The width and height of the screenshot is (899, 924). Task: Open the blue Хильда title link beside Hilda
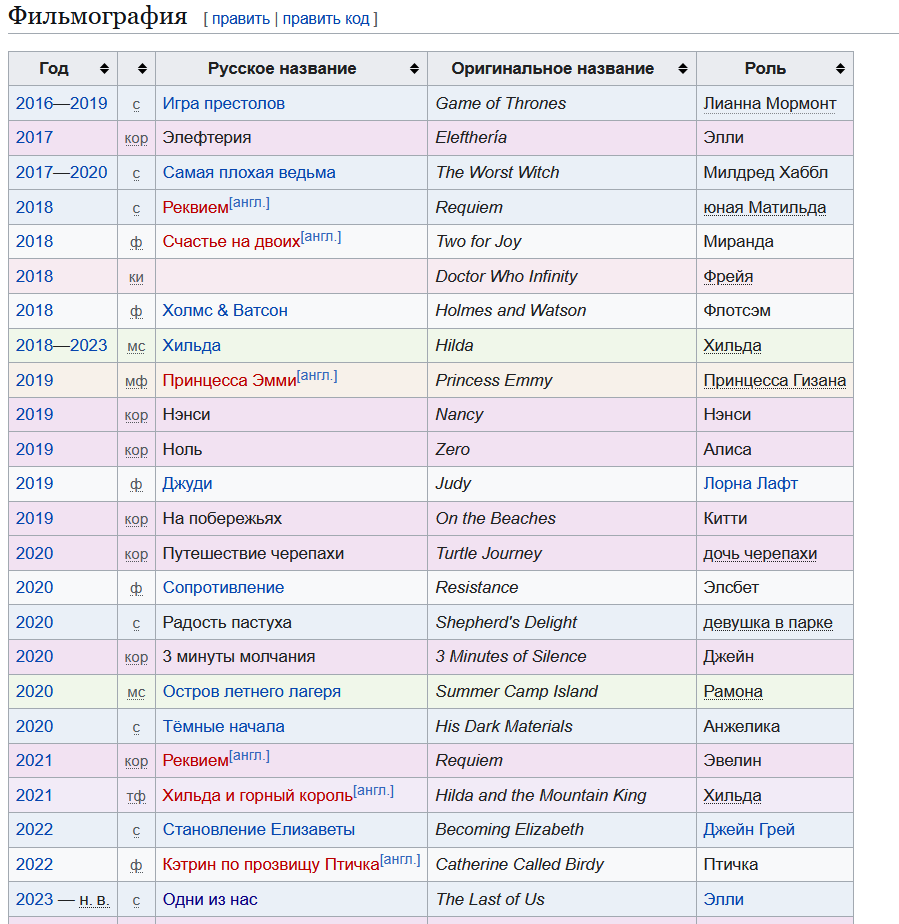(x=191, y=345)
